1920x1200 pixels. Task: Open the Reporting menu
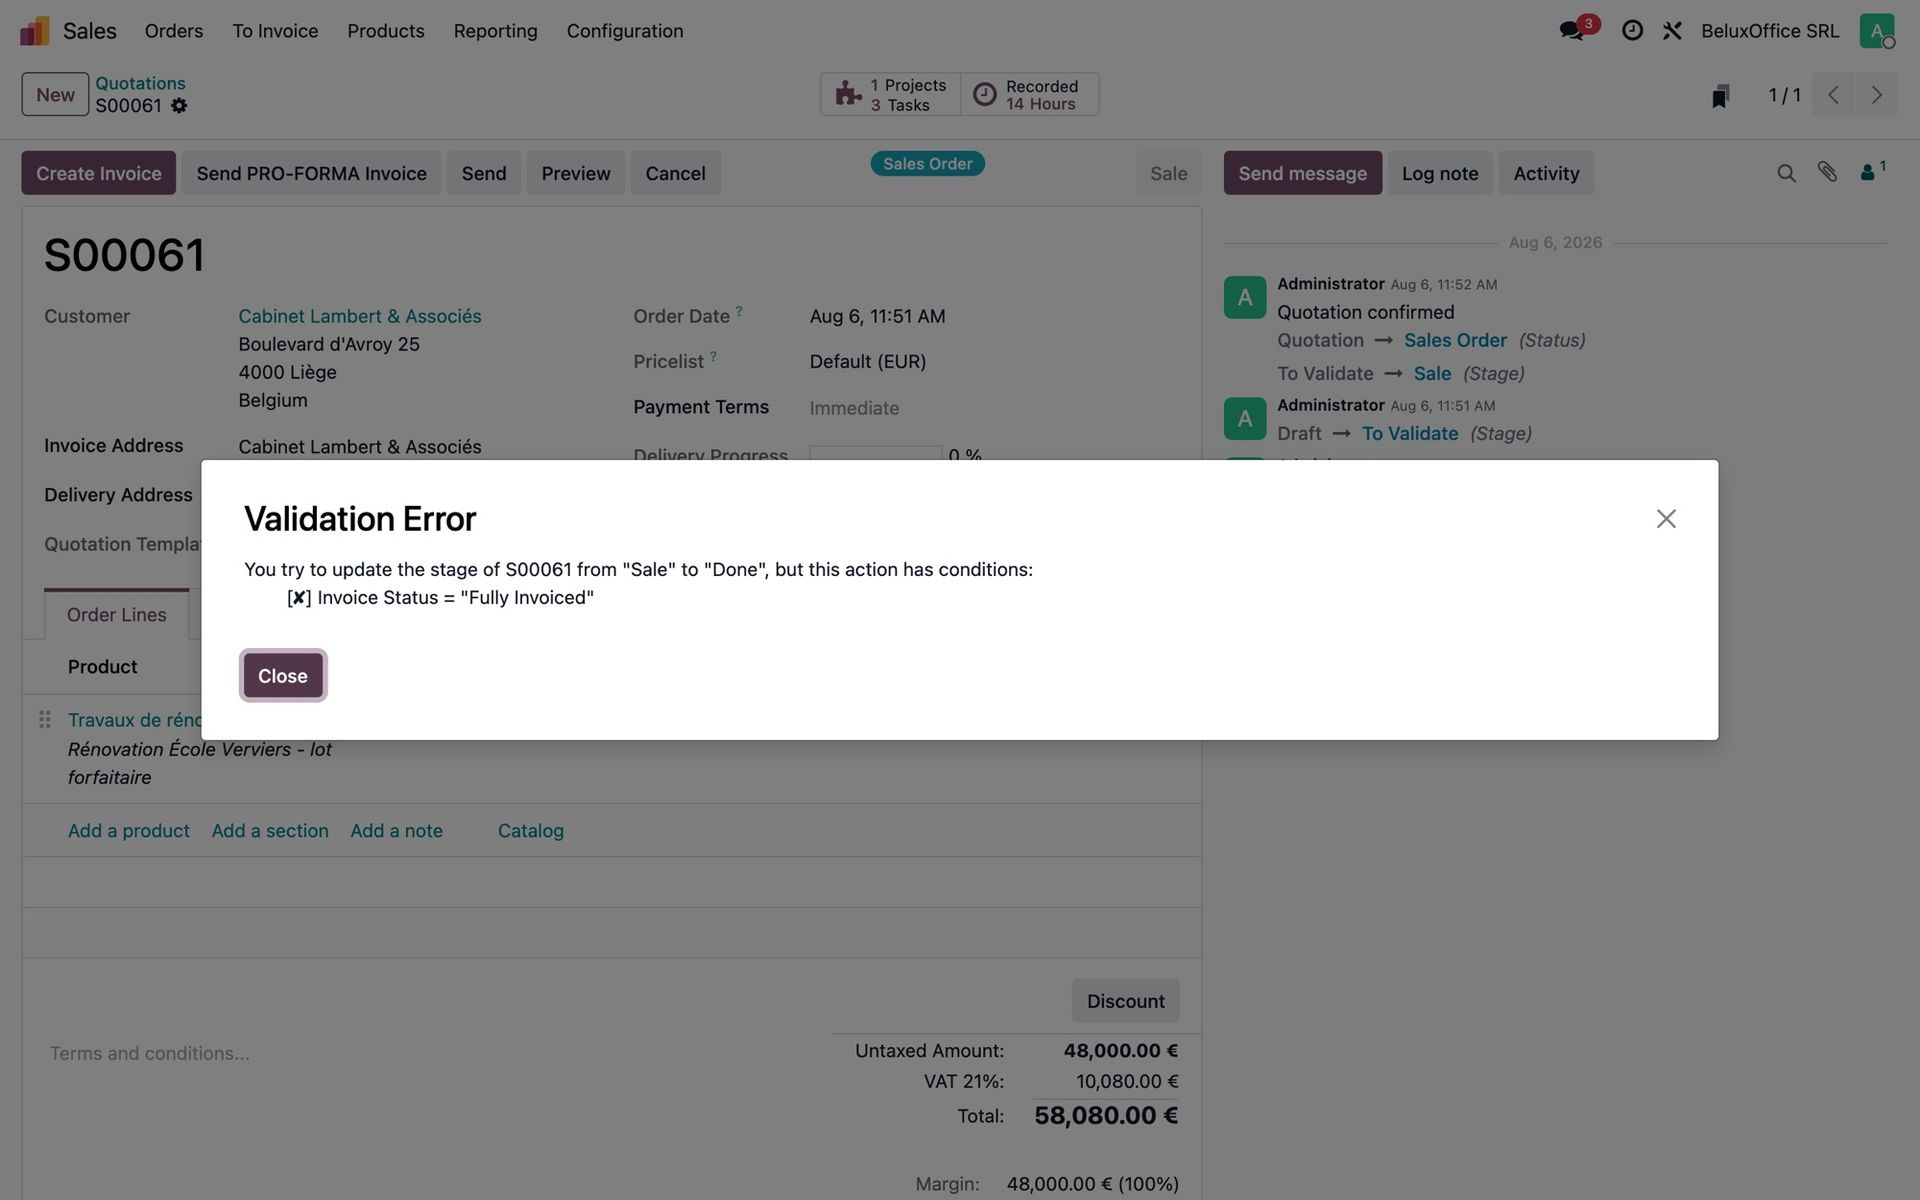point(496,31)
